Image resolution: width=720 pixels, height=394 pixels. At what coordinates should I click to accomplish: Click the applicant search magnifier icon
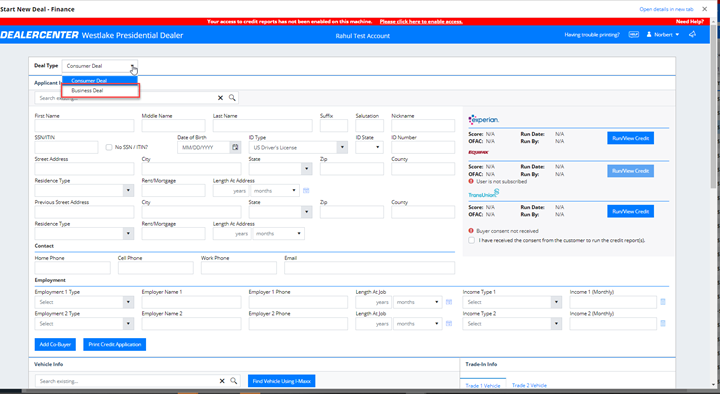coord(232,97)
